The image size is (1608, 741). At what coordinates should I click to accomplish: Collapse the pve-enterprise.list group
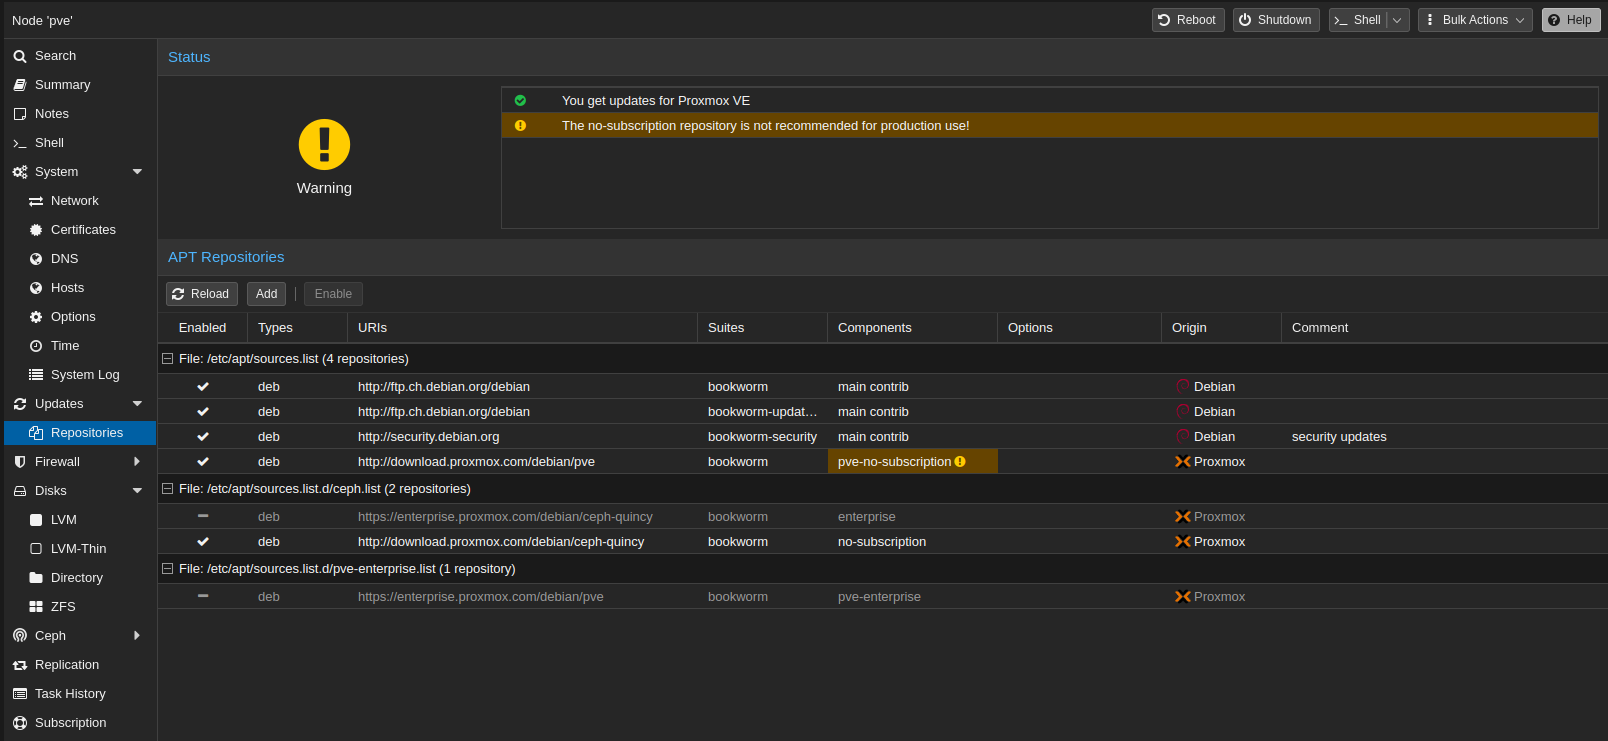168,569
